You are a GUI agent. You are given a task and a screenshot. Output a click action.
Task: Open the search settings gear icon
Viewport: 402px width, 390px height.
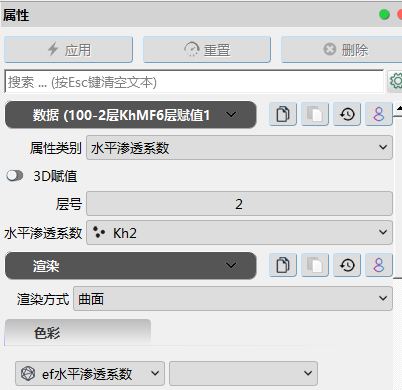[x=396, y=81]
